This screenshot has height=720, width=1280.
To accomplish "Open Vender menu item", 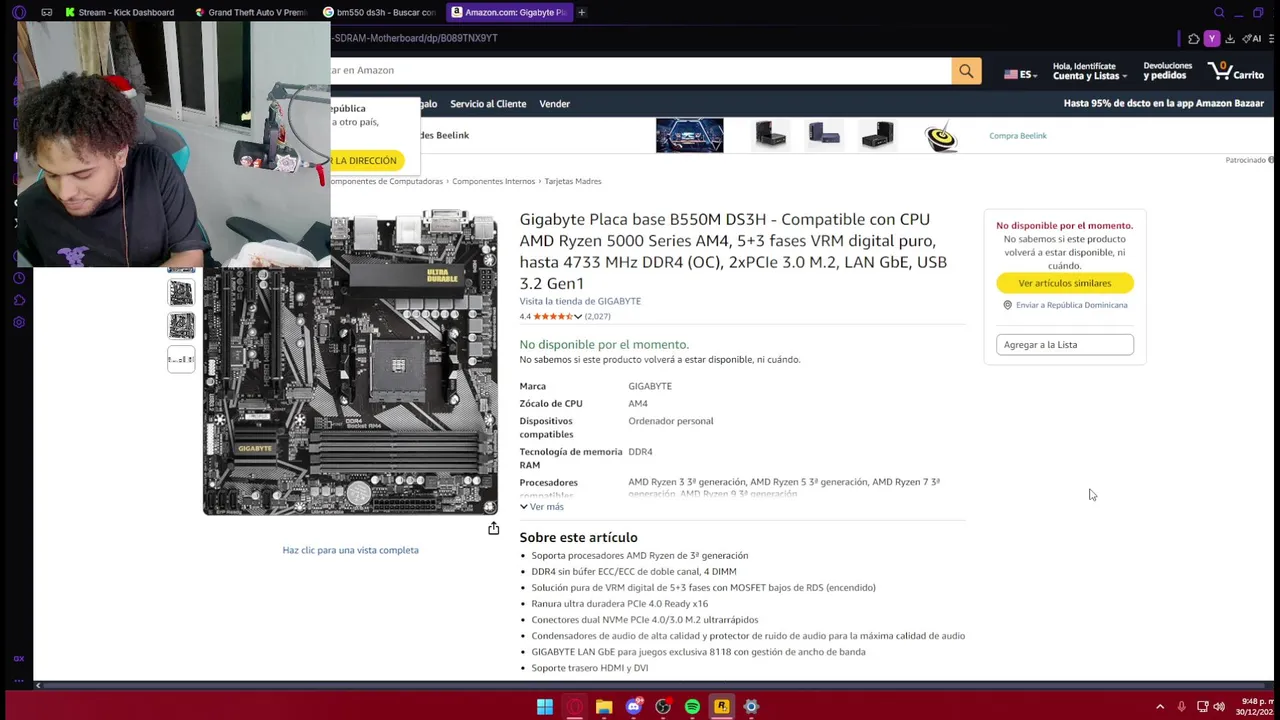I will tap(554, 104).
